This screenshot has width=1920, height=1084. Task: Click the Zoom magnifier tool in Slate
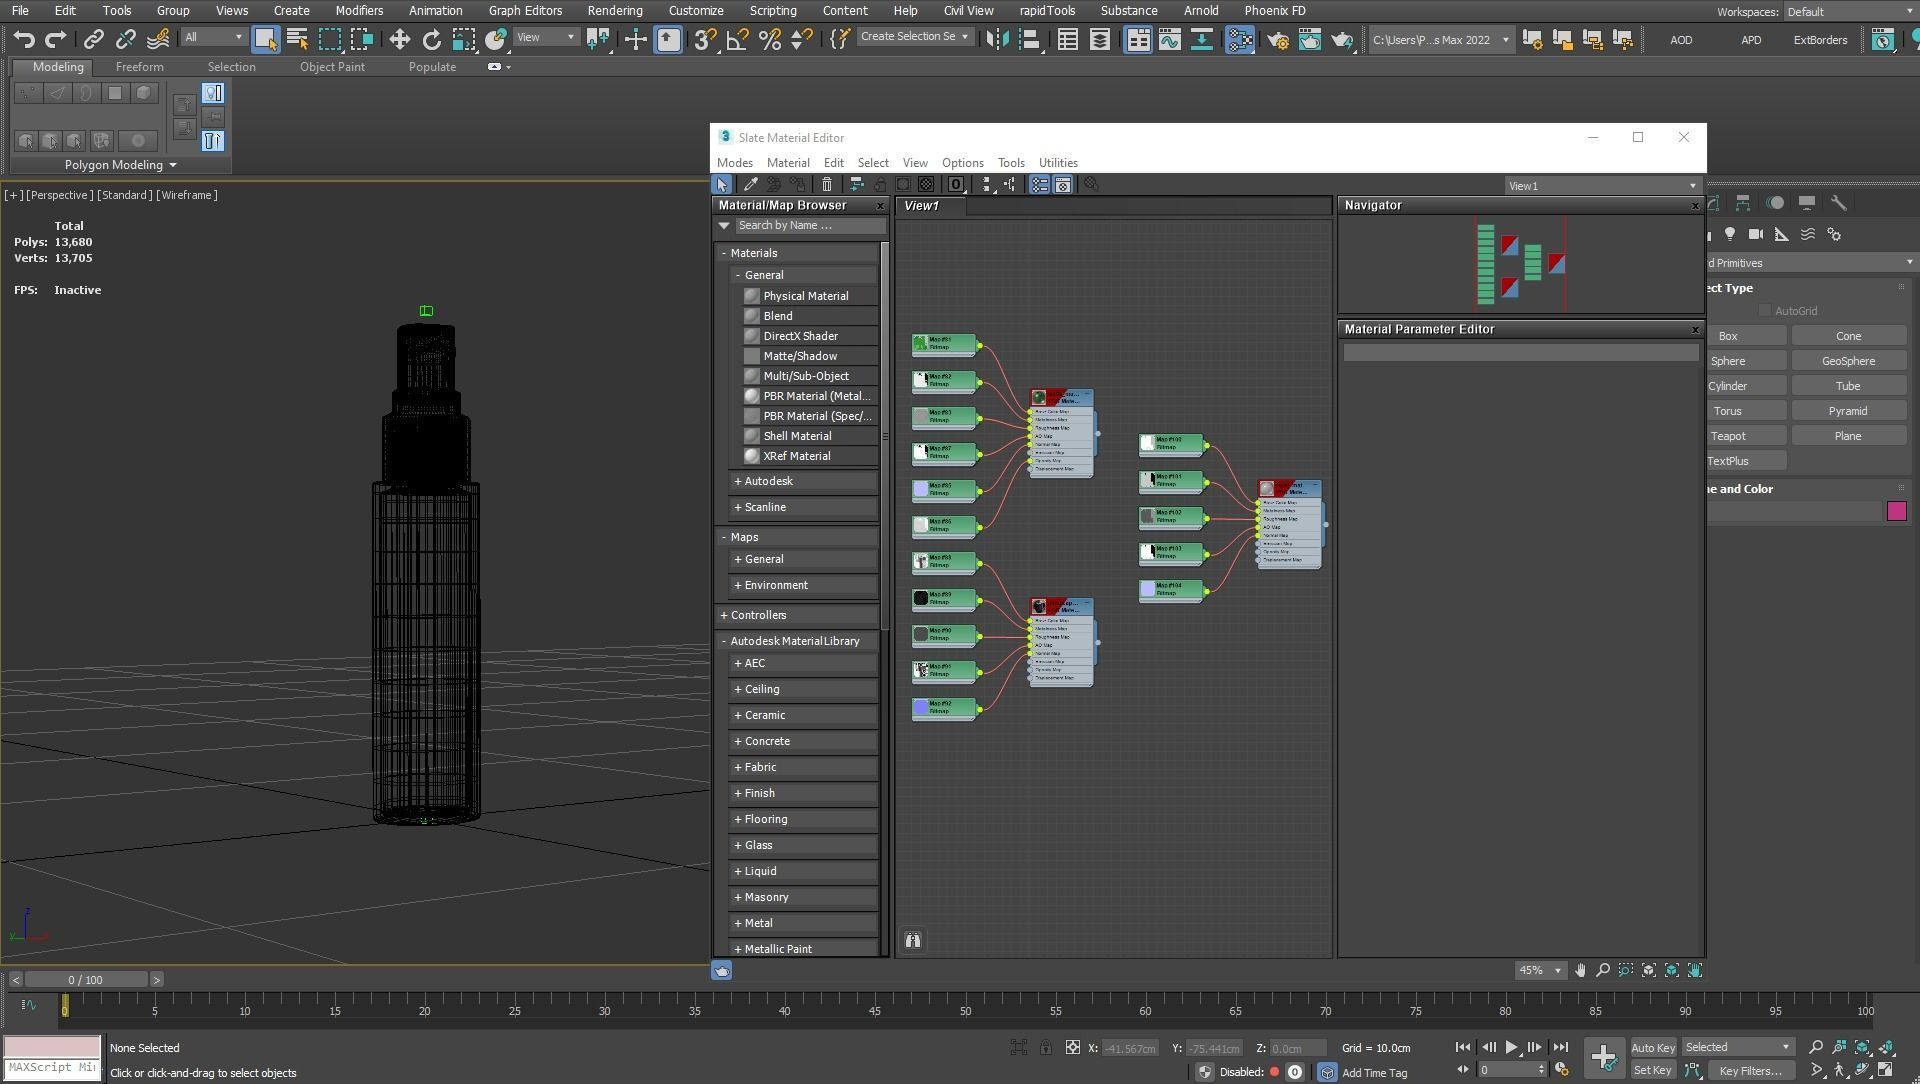point(1603,970)
